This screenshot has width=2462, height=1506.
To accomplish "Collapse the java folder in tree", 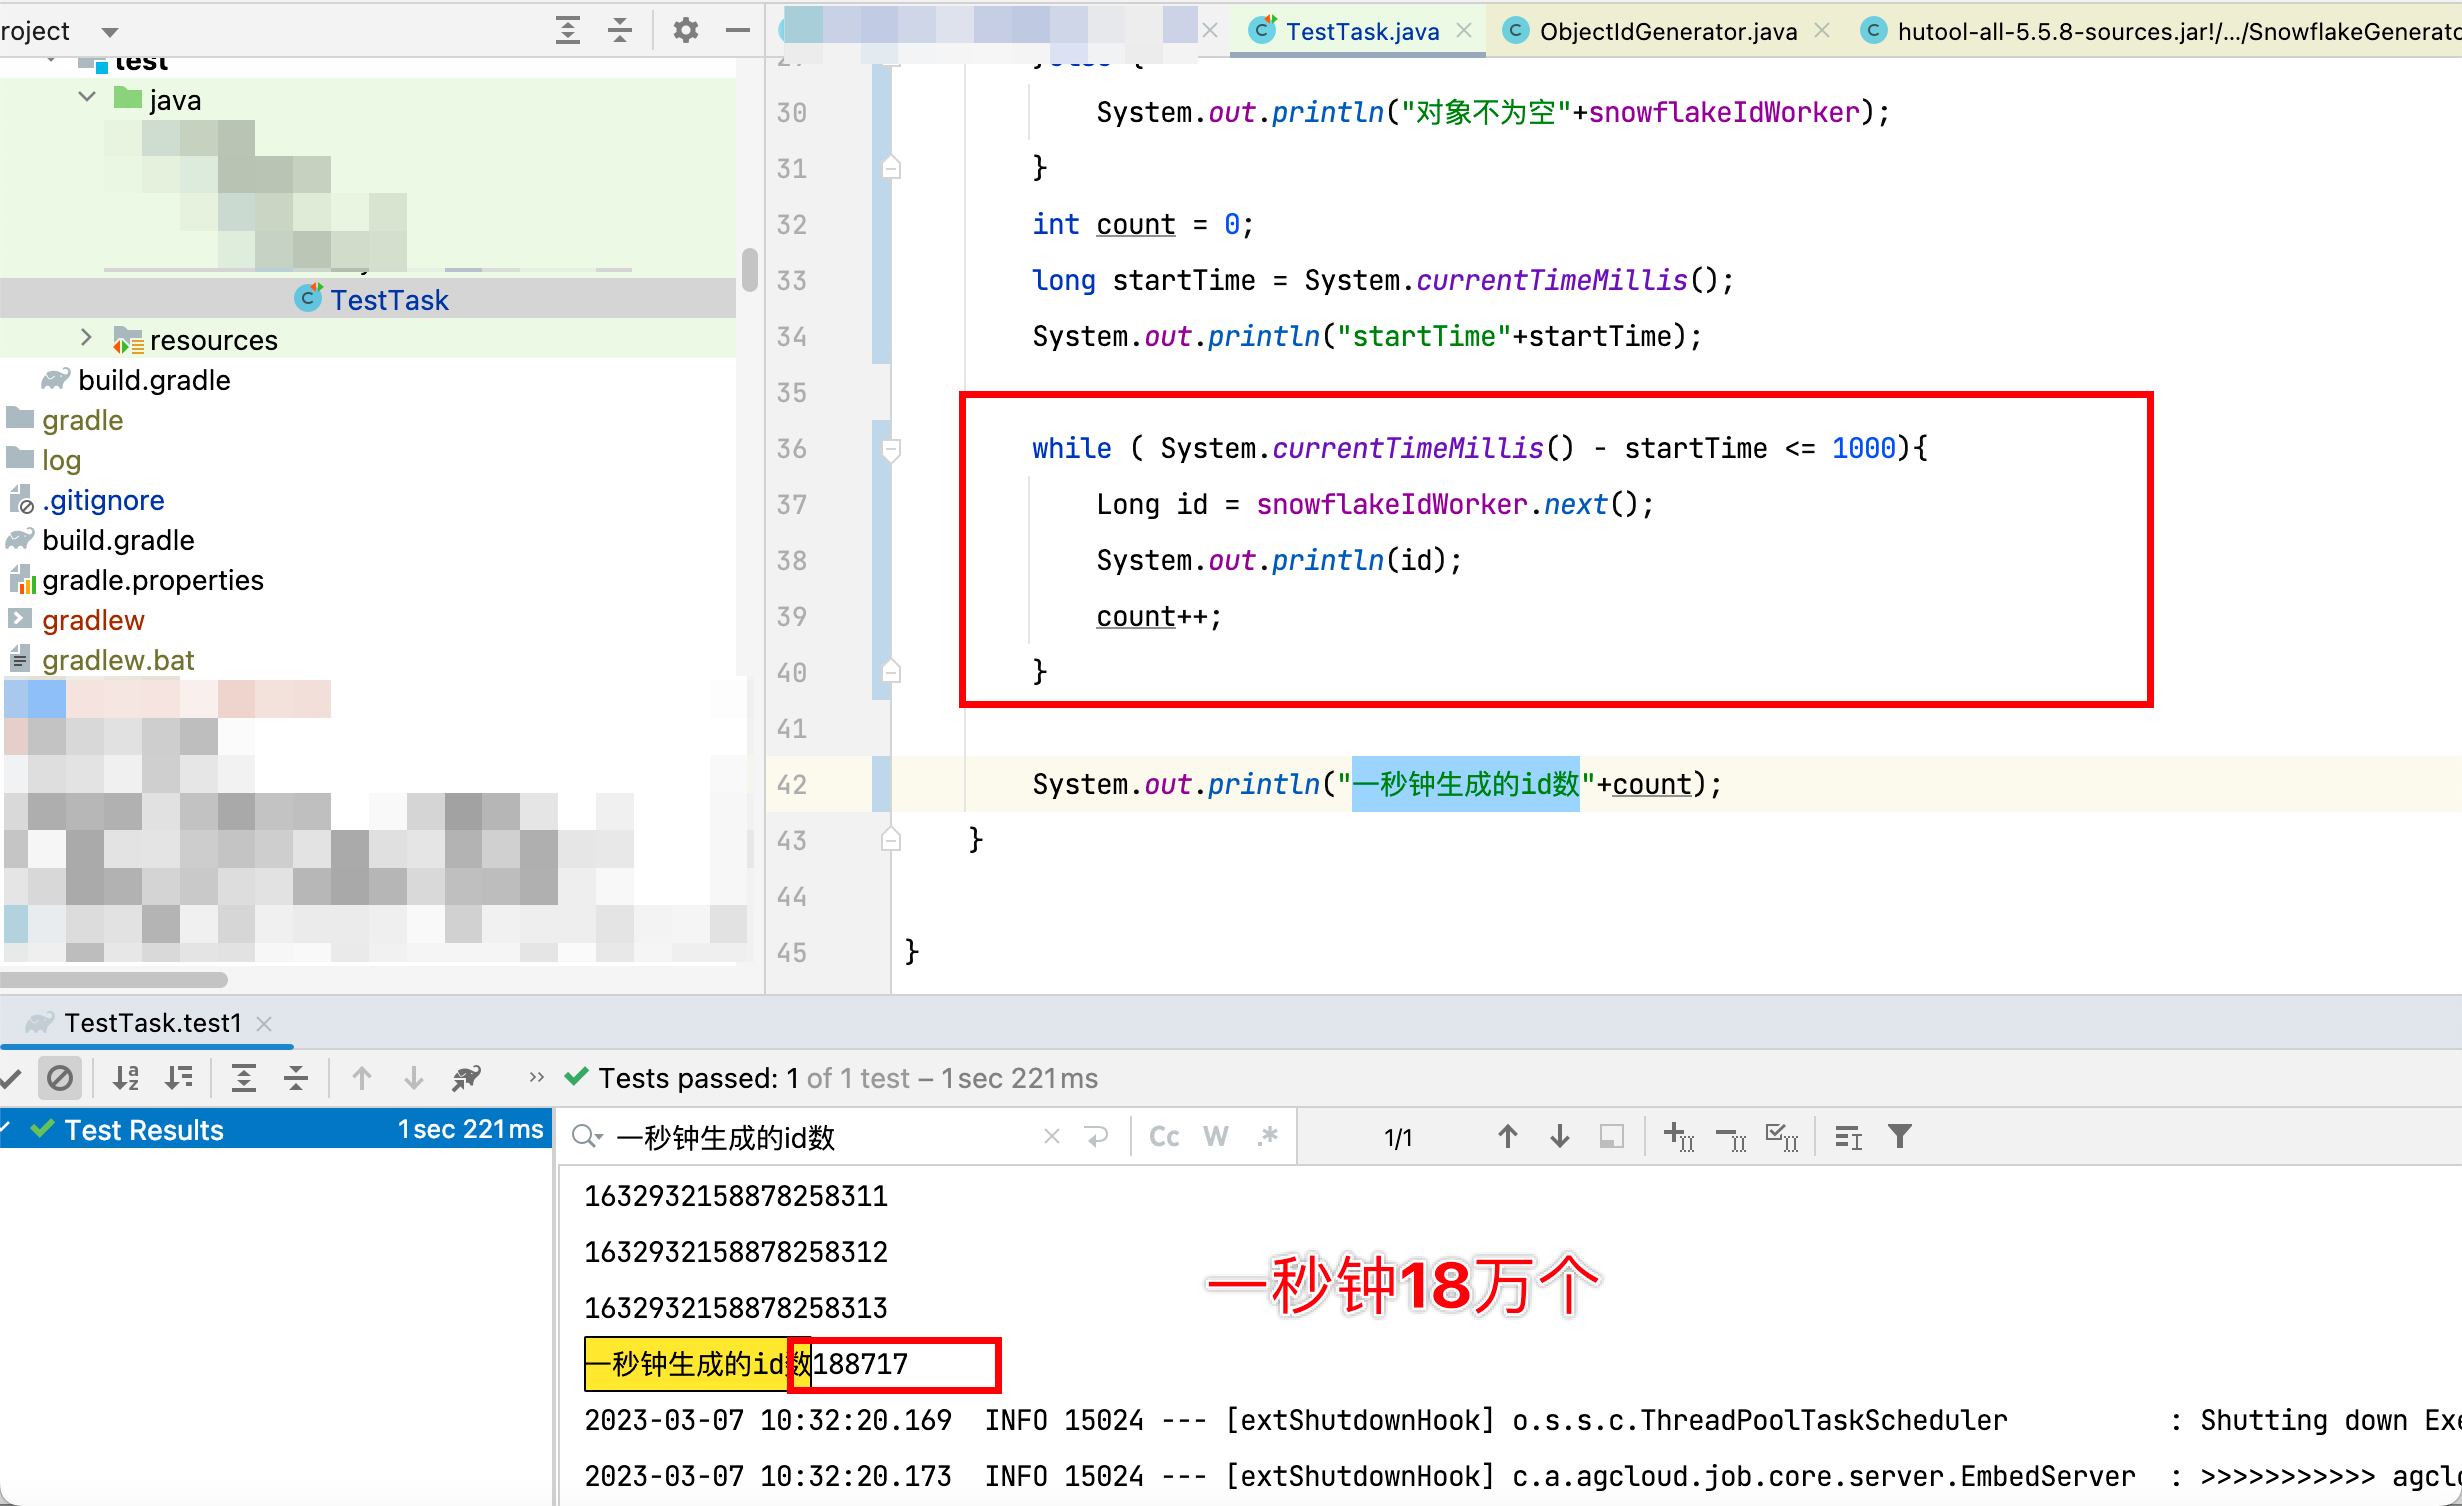I will [x=88, y=98].
